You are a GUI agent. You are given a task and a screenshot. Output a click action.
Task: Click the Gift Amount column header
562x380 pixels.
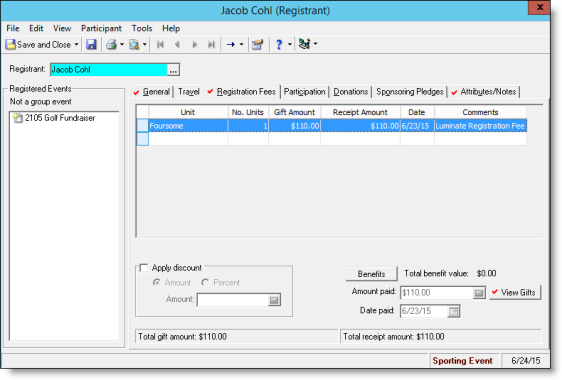(294, 112)
